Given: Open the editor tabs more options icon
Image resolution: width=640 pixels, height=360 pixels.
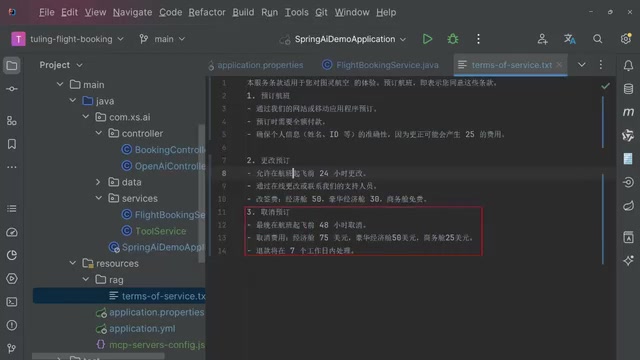Looking at the screenshot, I should [x=600, y=65].
